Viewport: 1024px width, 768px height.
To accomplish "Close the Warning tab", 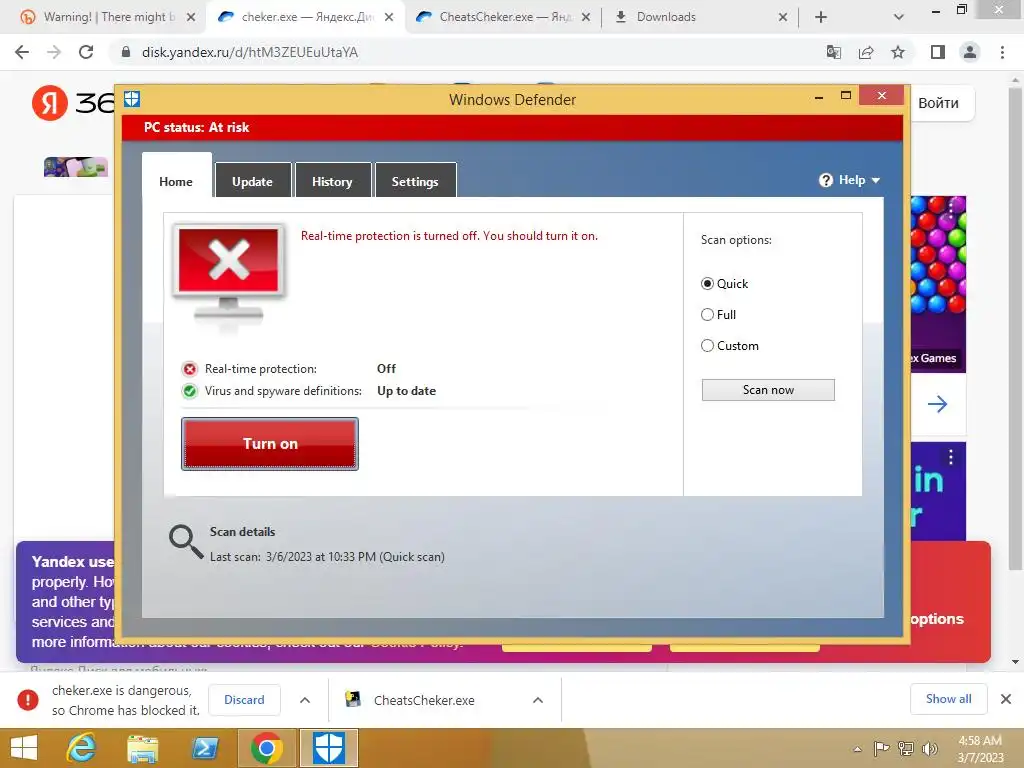I will pyautogui.click(x=191, y=17).
